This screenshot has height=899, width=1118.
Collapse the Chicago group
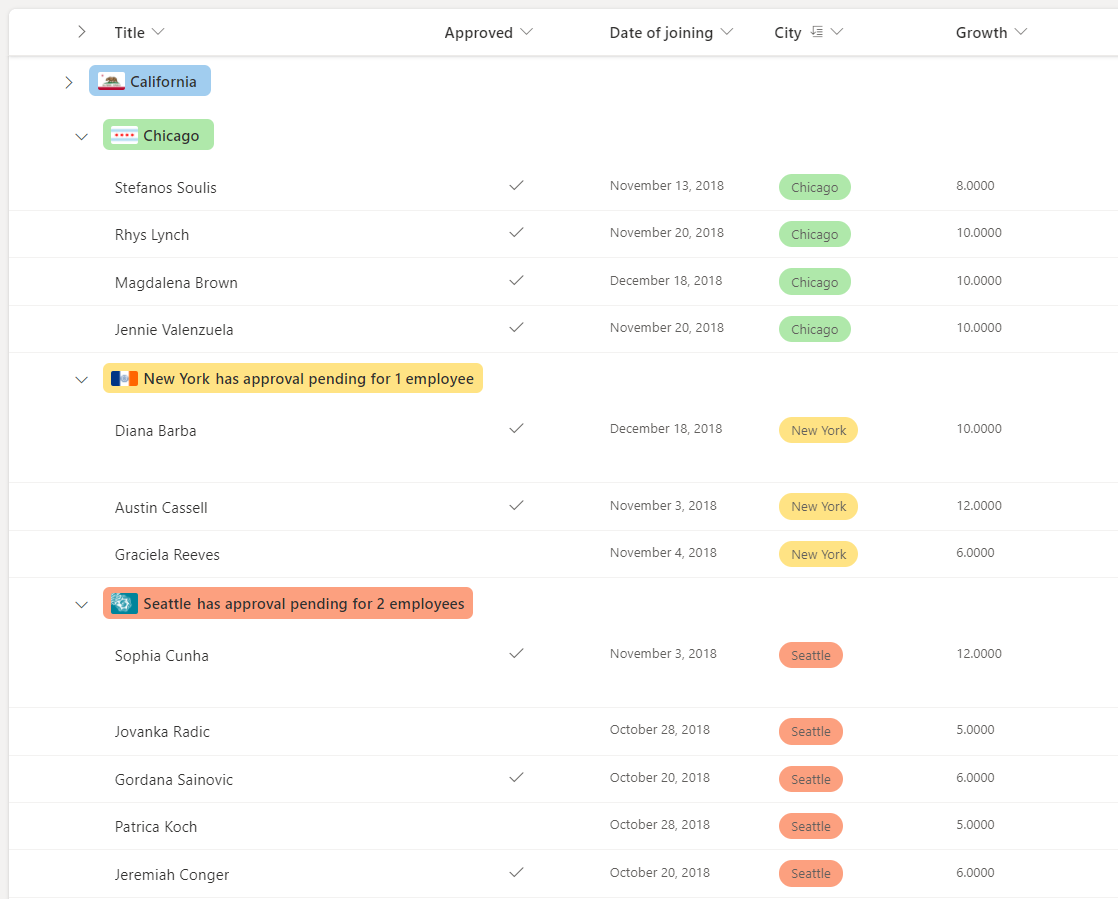(81, 136)
